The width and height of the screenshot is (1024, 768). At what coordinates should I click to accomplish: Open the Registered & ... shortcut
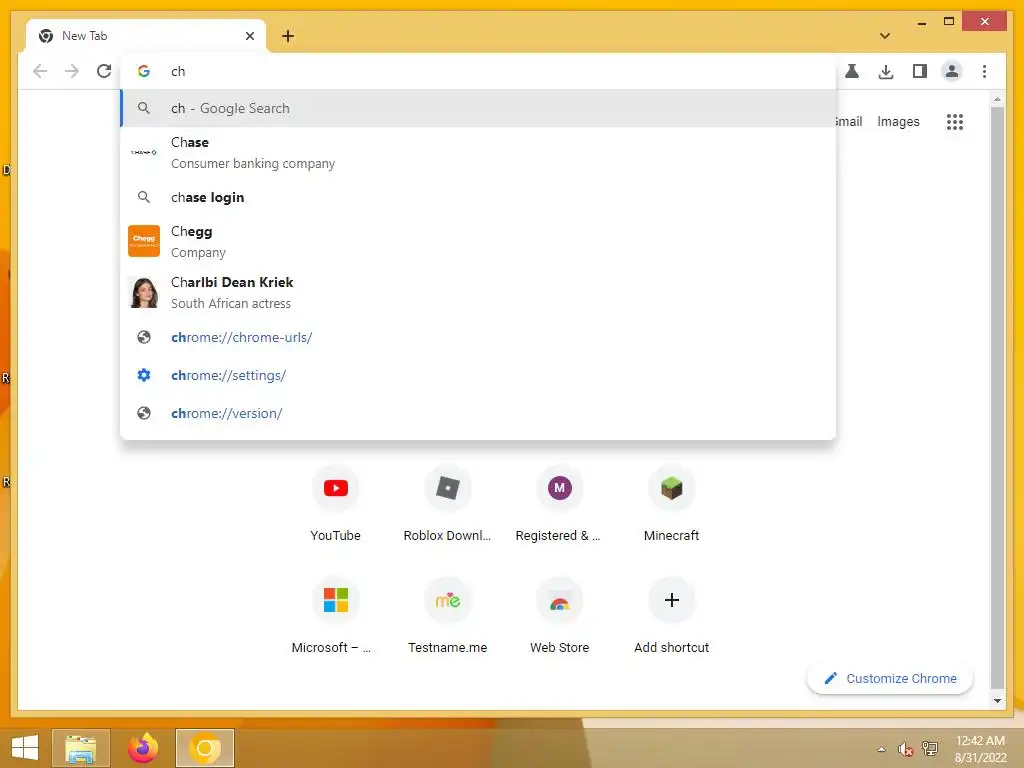[559, 504]
